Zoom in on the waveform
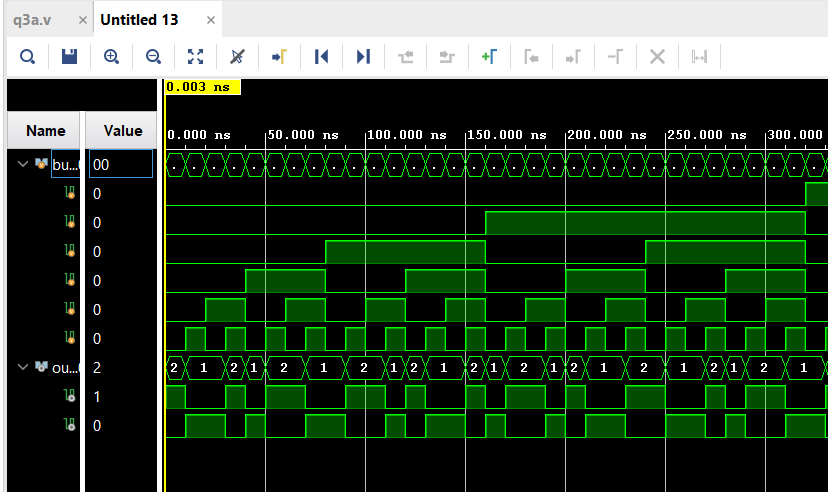Screen dimensions: 828x492 (x=111, y=57)
